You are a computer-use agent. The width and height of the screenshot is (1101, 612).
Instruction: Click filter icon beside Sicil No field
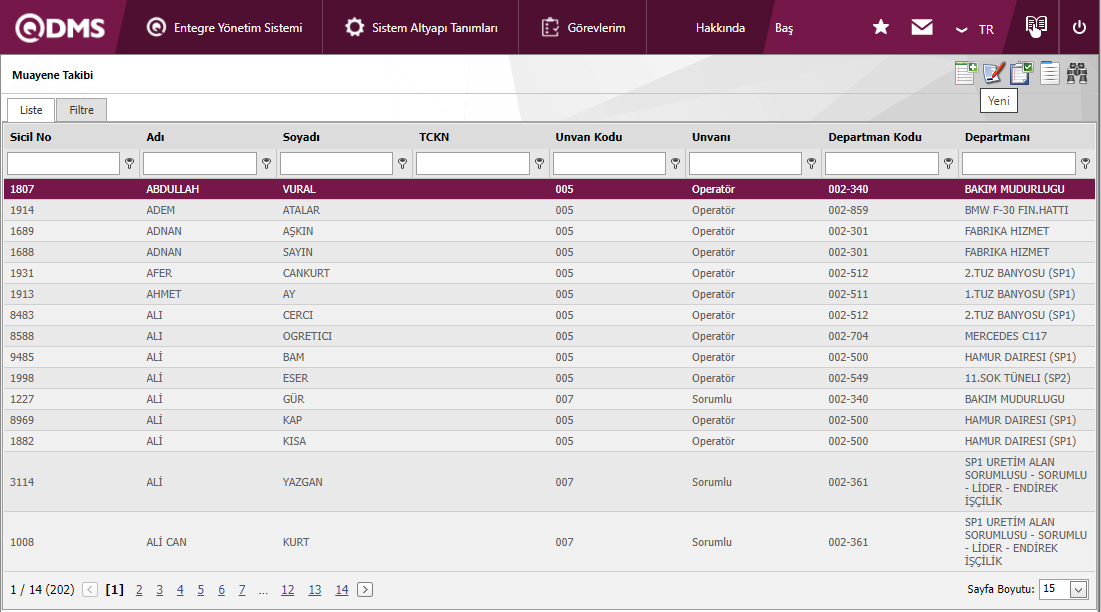(129, 163)
